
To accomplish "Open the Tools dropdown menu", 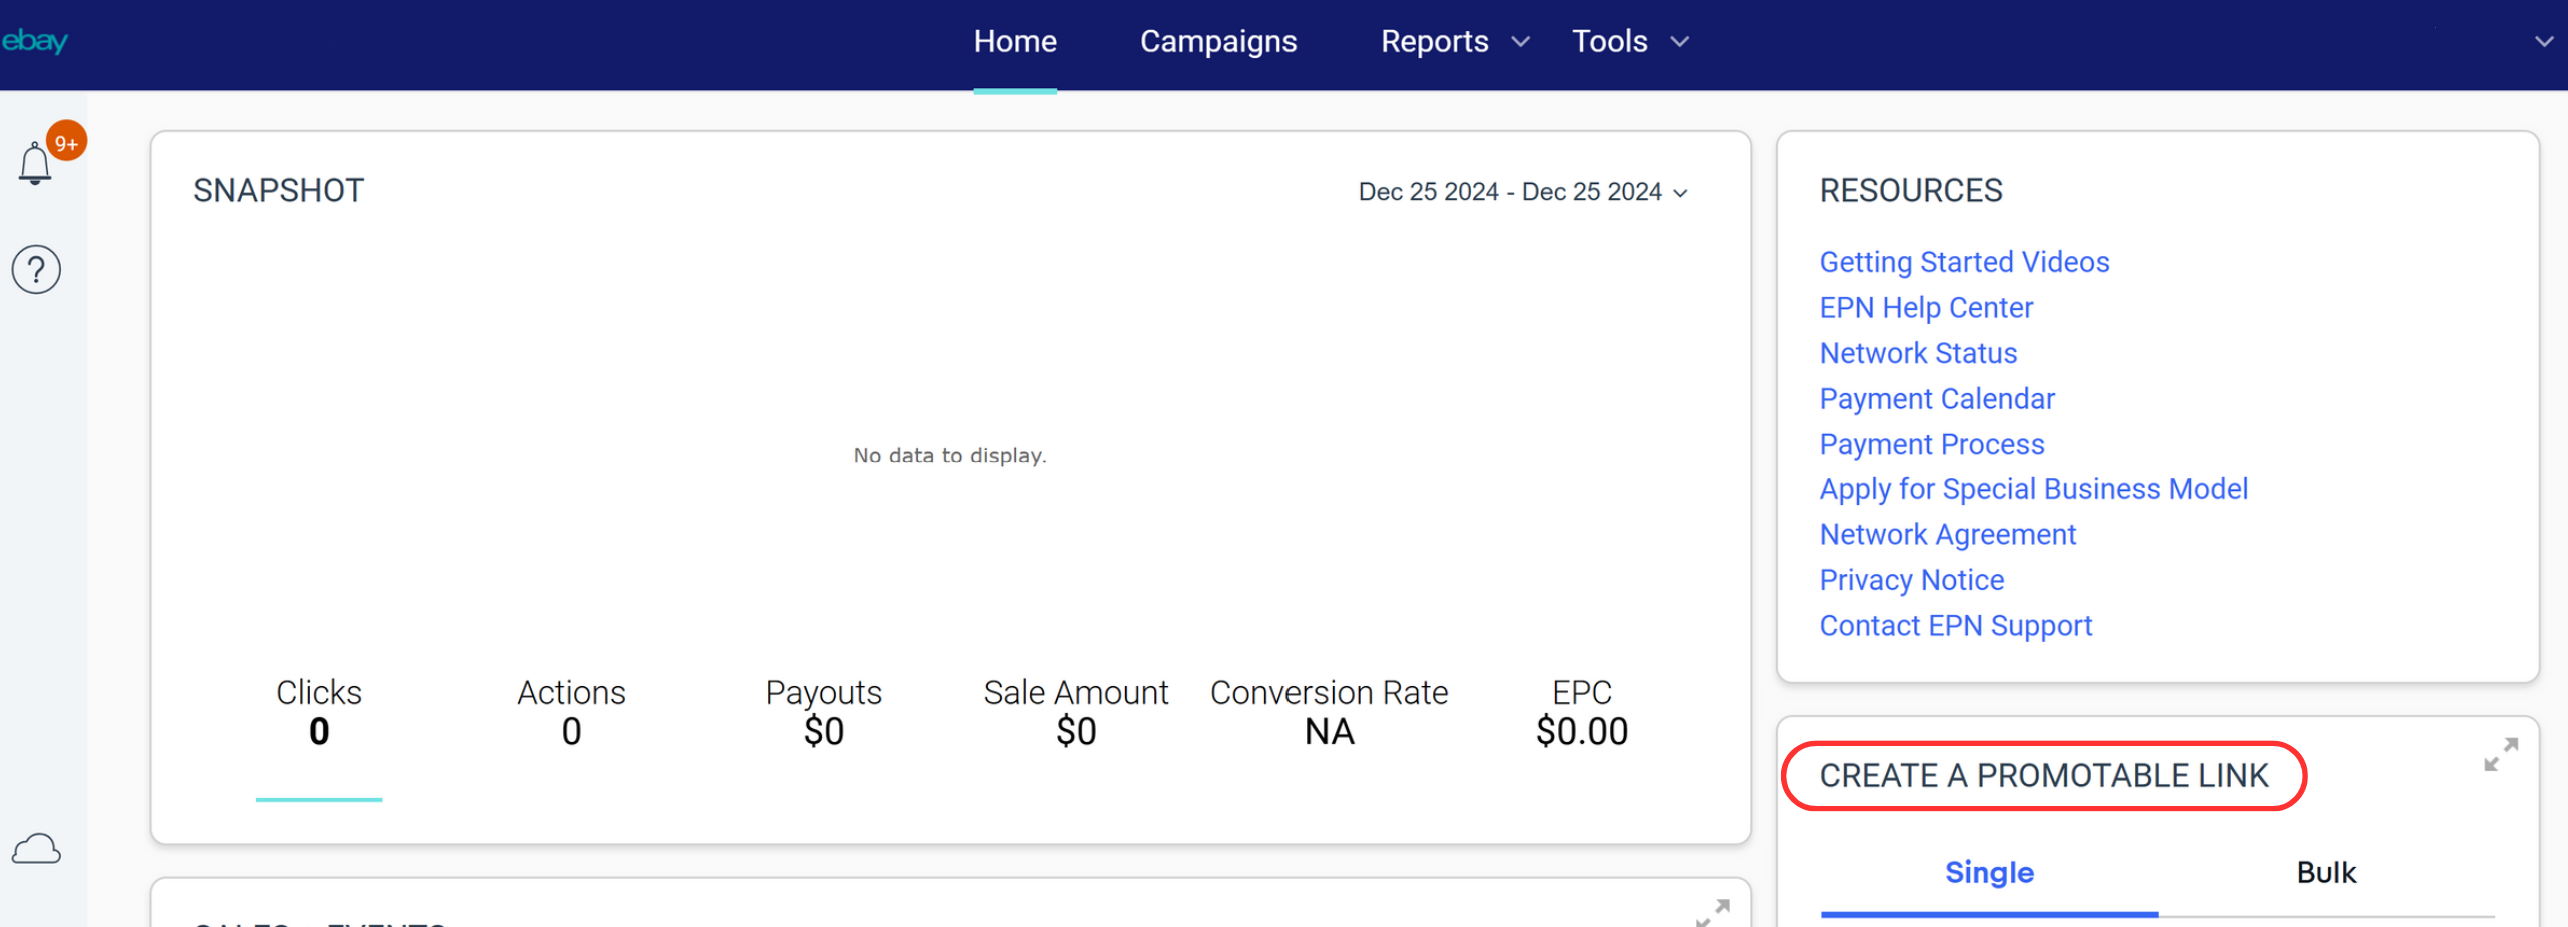I will 1630,42.
